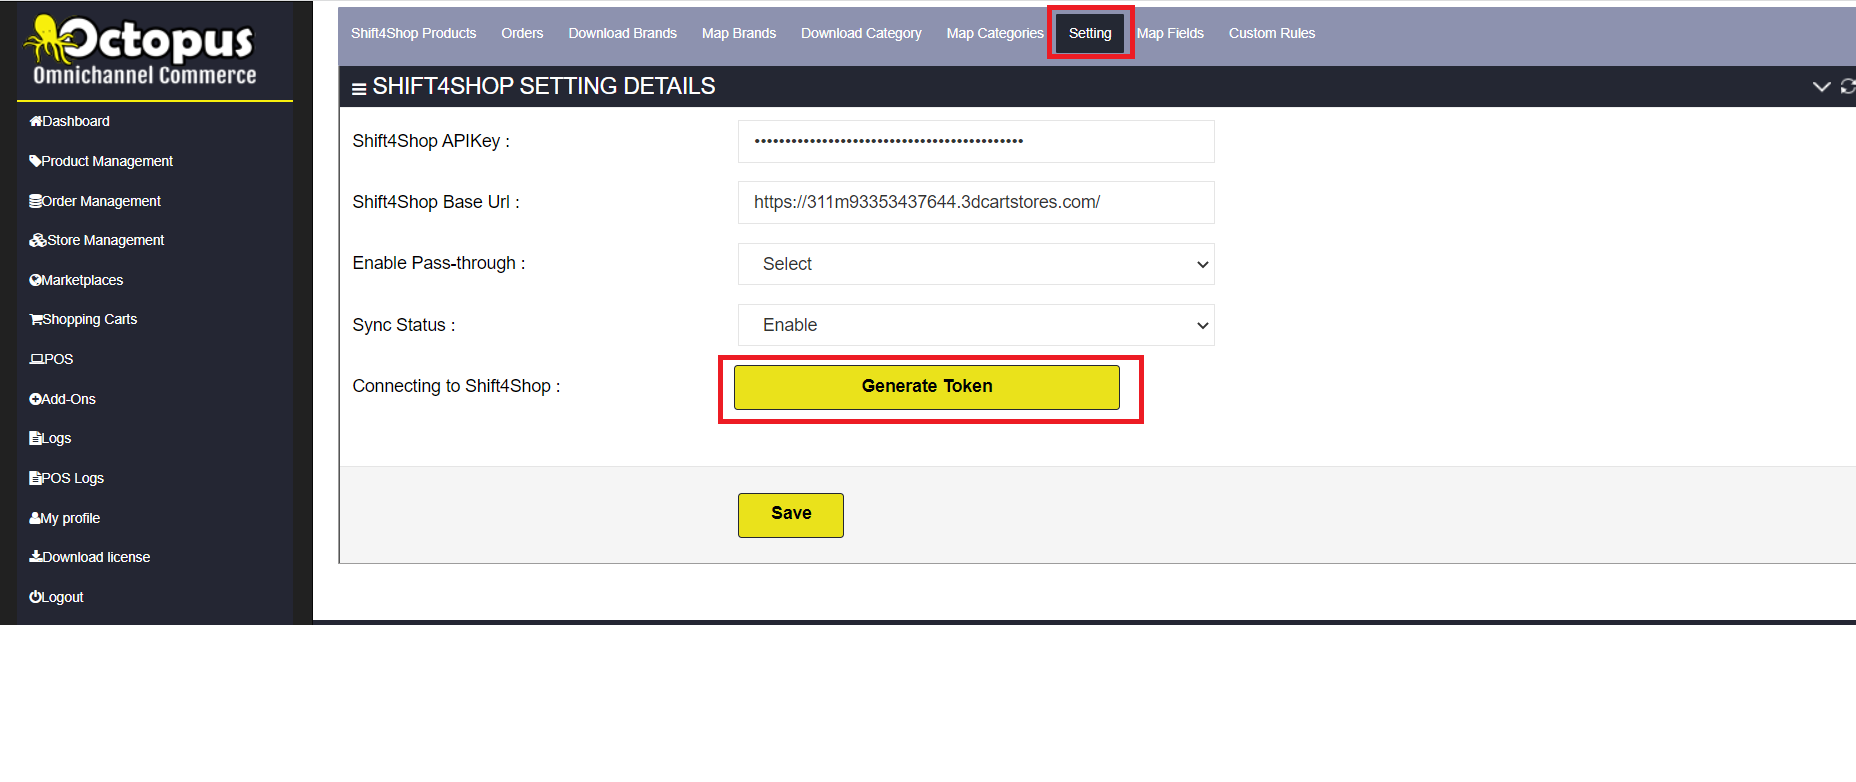Screen dimensions: 1856x782
Task: Open the Custom Rules tab
Action: [1272, 33]
